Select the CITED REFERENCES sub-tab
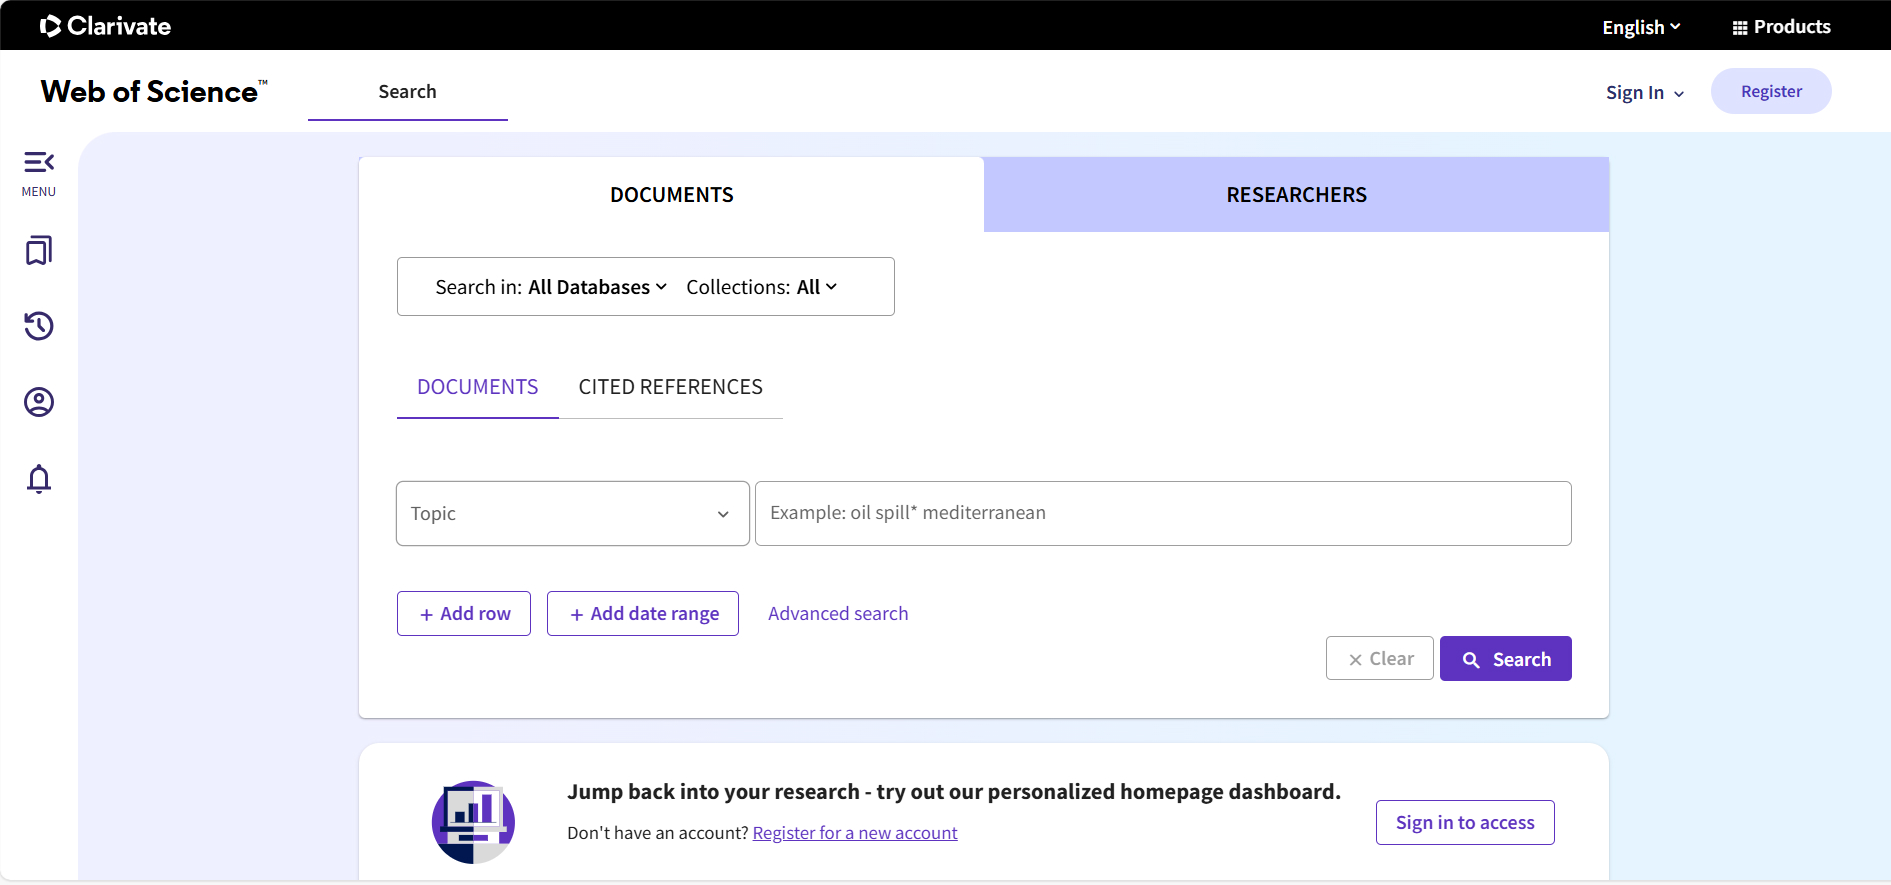Screen dimensions: 1891x885 [671, 387]
